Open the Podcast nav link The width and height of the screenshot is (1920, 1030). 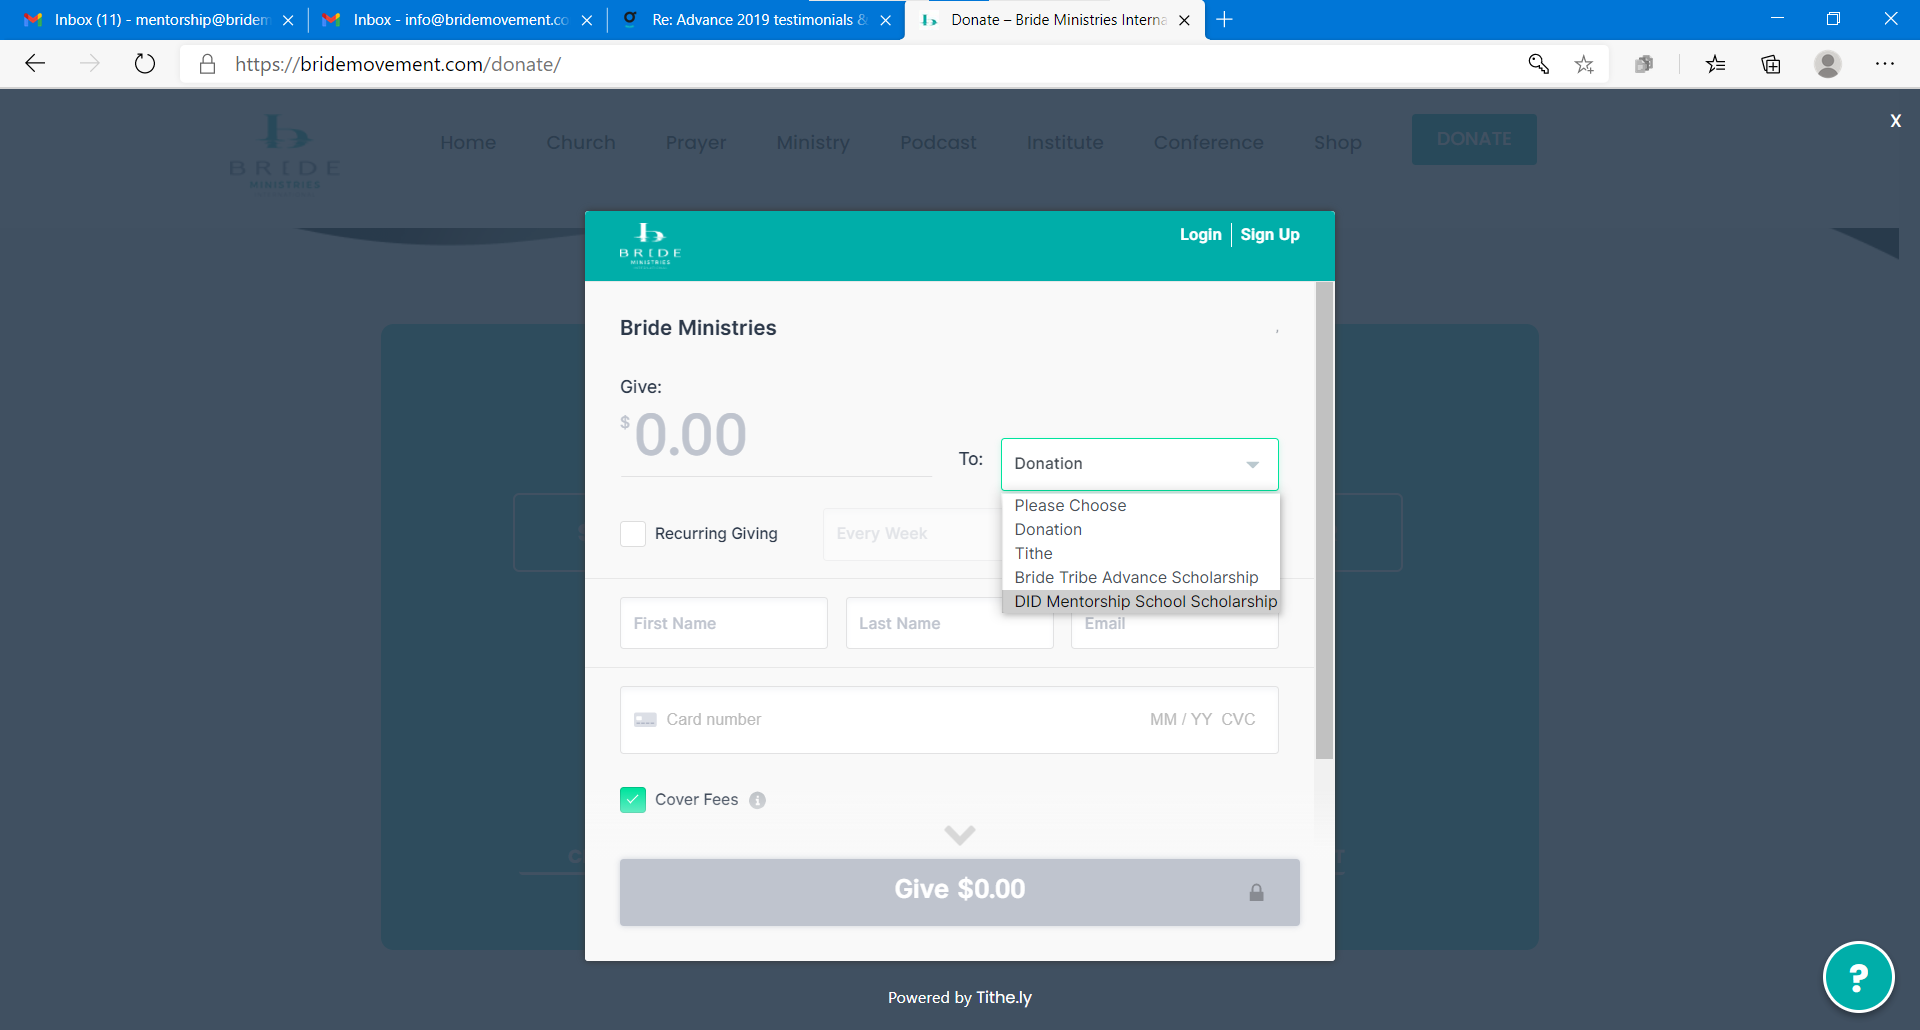pos(938,142)
